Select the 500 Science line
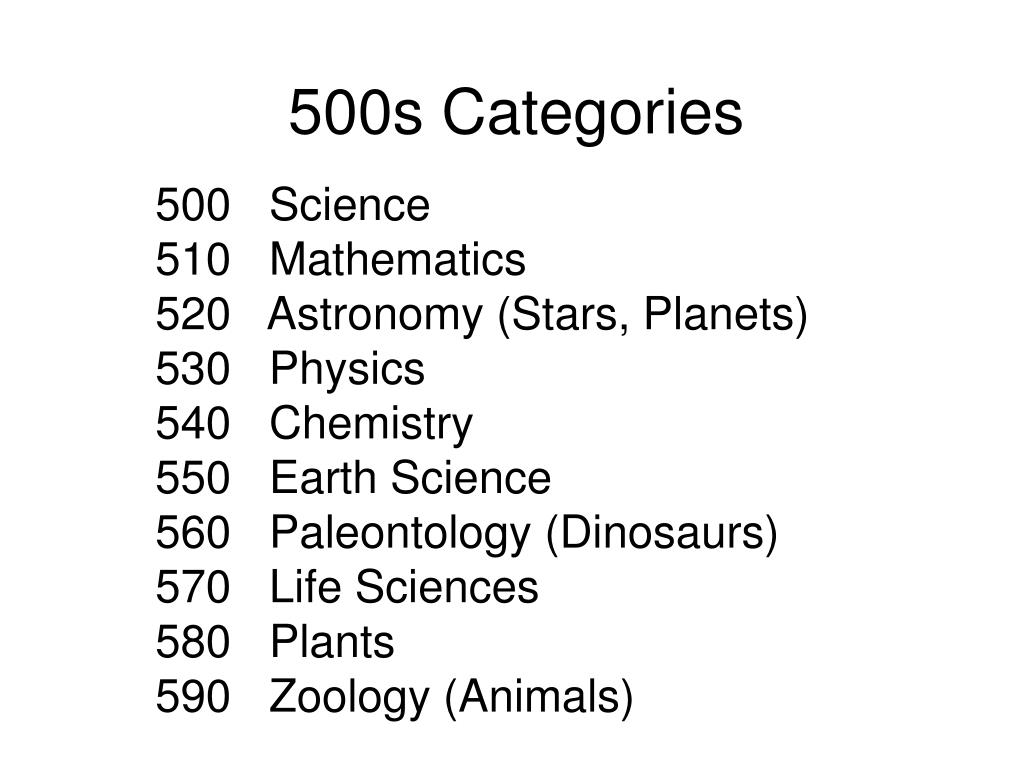This screenshot has width=1024, height=768. click(x=293, y=204)
